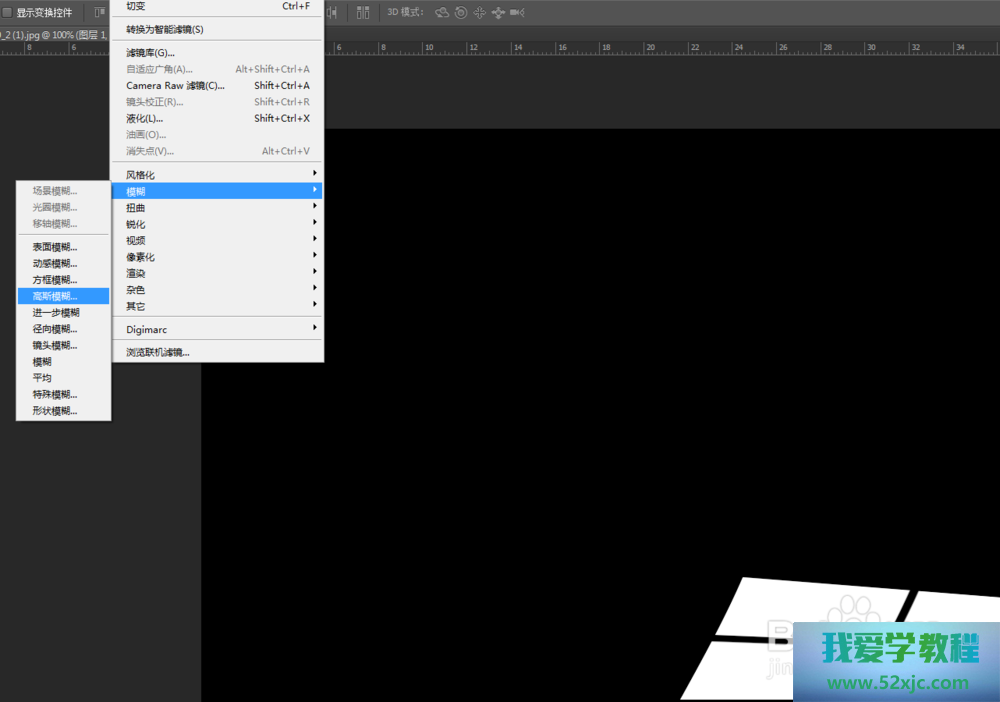Enable the 显示变换控件 checkbox
This screenshot has width=1000, height=702.
coord(8,13)
